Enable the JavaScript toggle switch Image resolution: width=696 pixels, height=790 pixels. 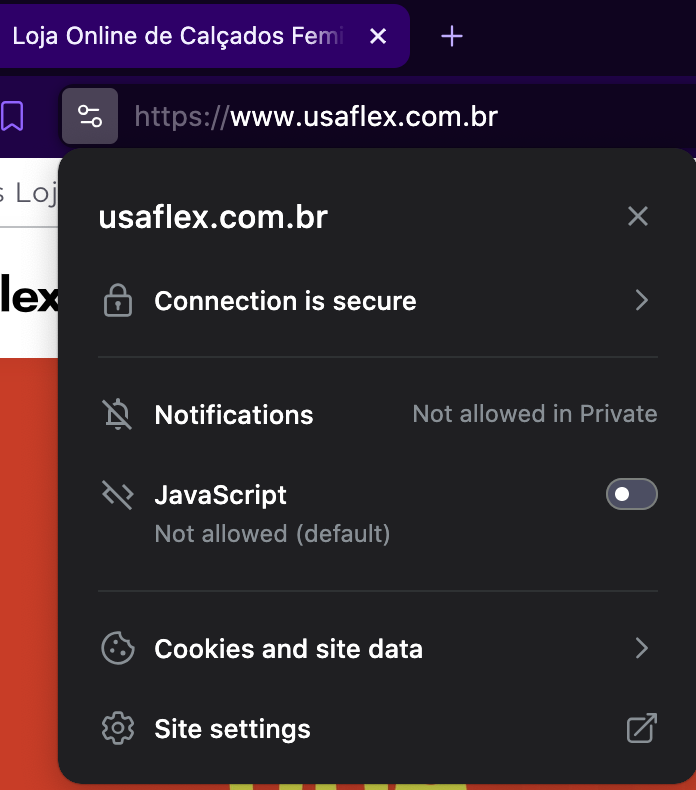631,495
